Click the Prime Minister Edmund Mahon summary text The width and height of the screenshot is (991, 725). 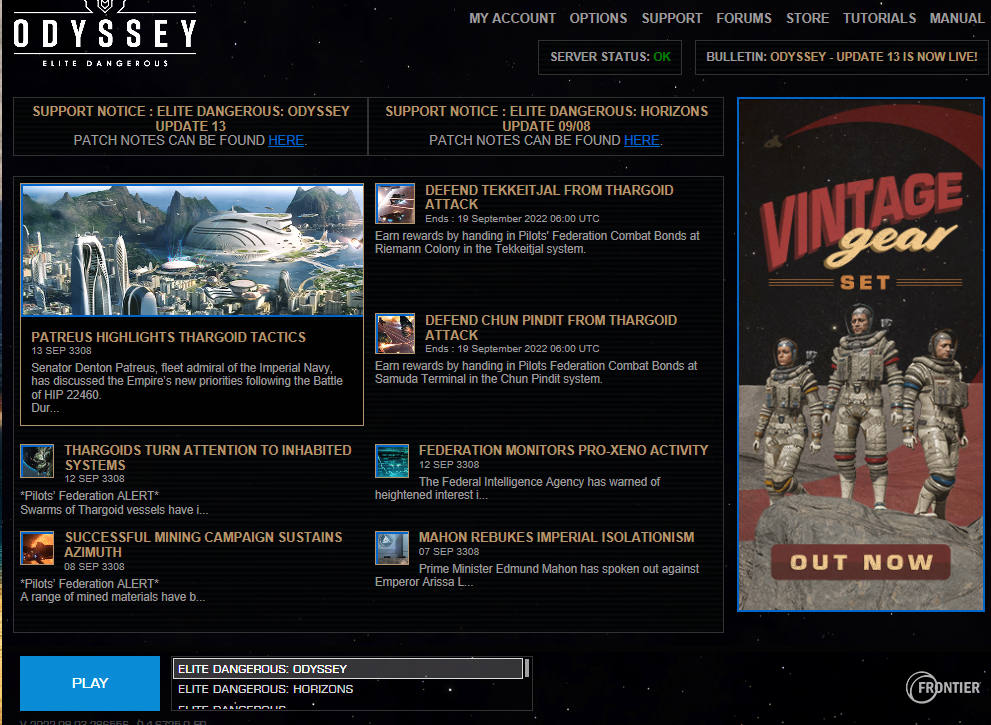pyautogui.click(x=537, y=575)
